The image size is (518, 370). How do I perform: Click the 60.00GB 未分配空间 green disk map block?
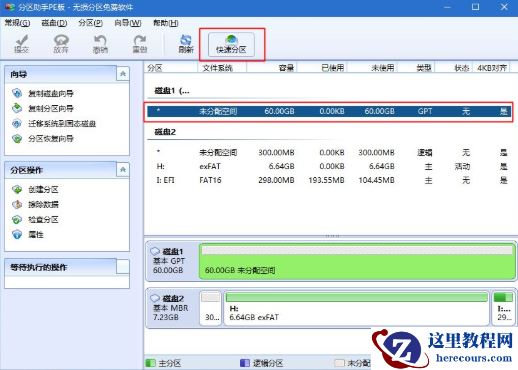pyautogui.click(x=357, y=261)
